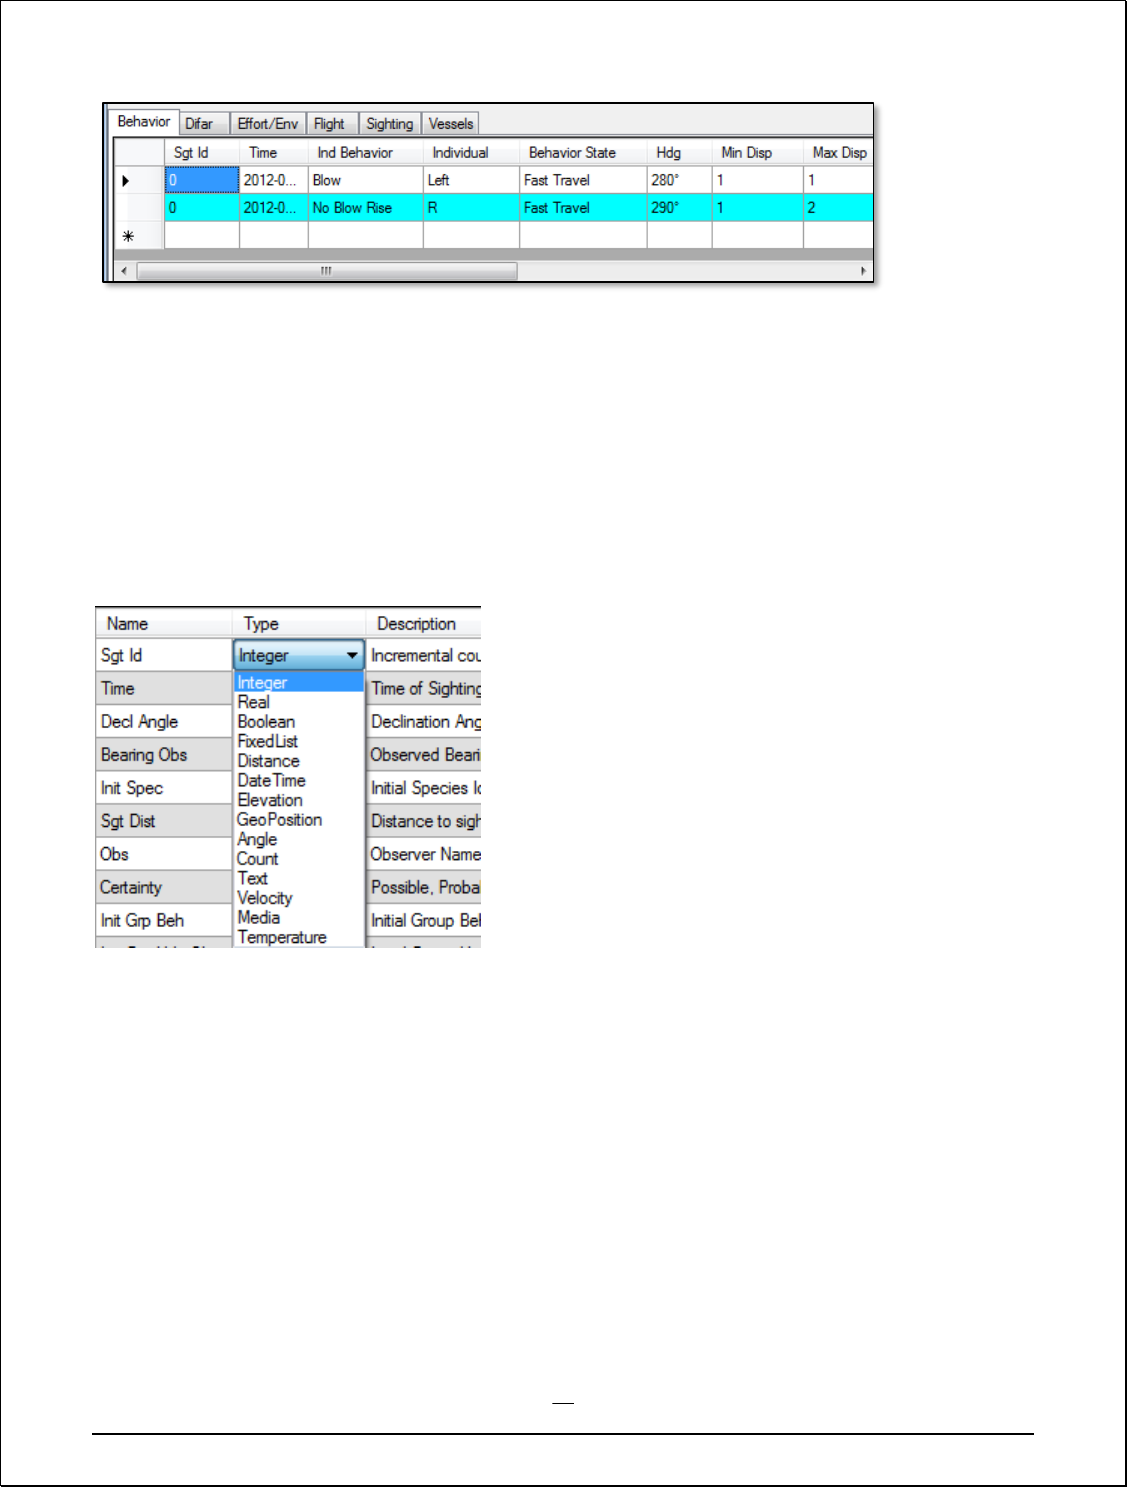Click the horizontal scrollbar thumb

point(327,271)
